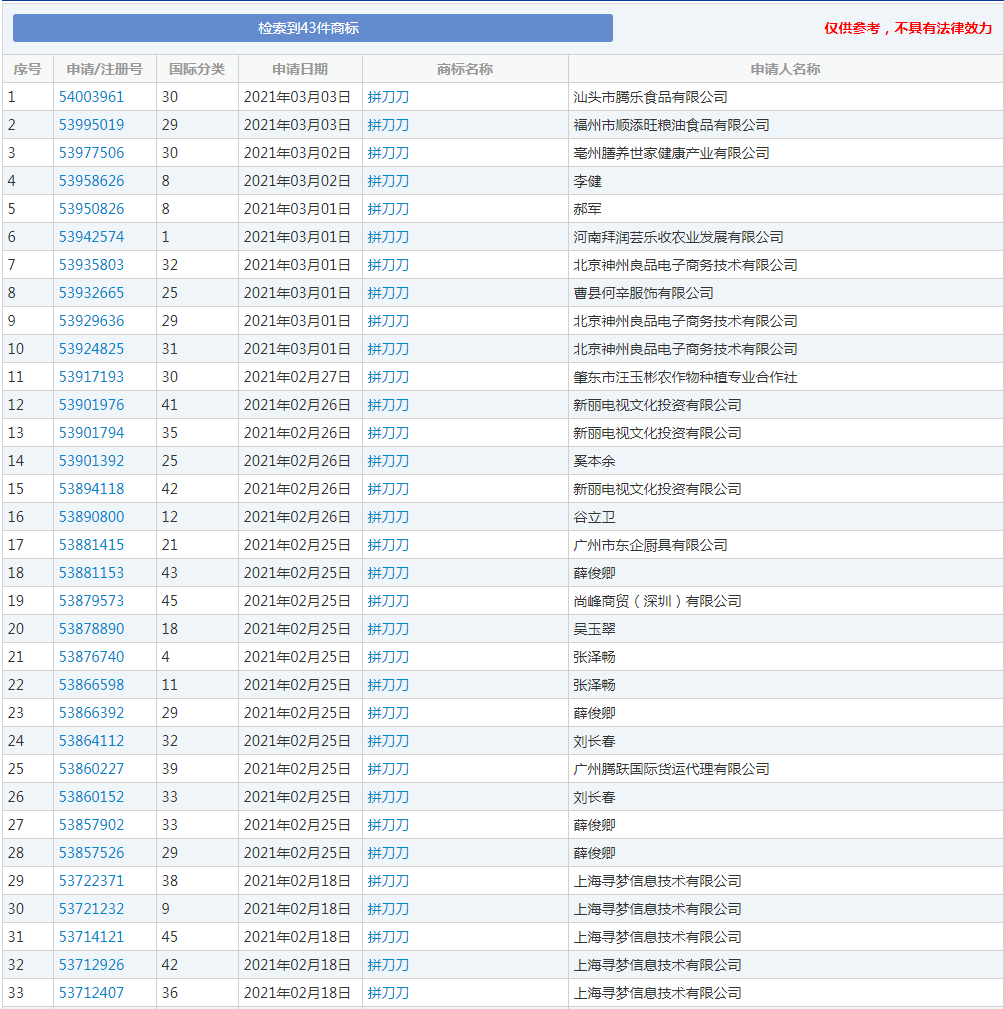This screenshot has width=1004, height=1009.
Task: Open registration number 53860152
Action: 91,797
